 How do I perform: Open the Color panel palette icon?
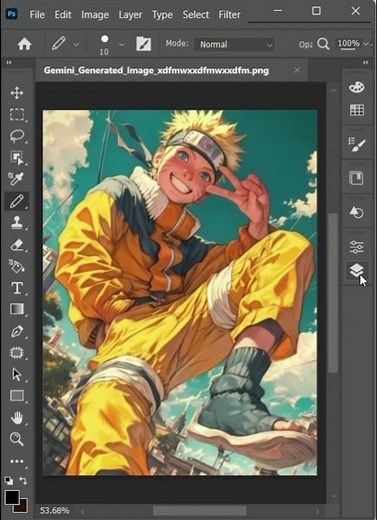(357, 87)
